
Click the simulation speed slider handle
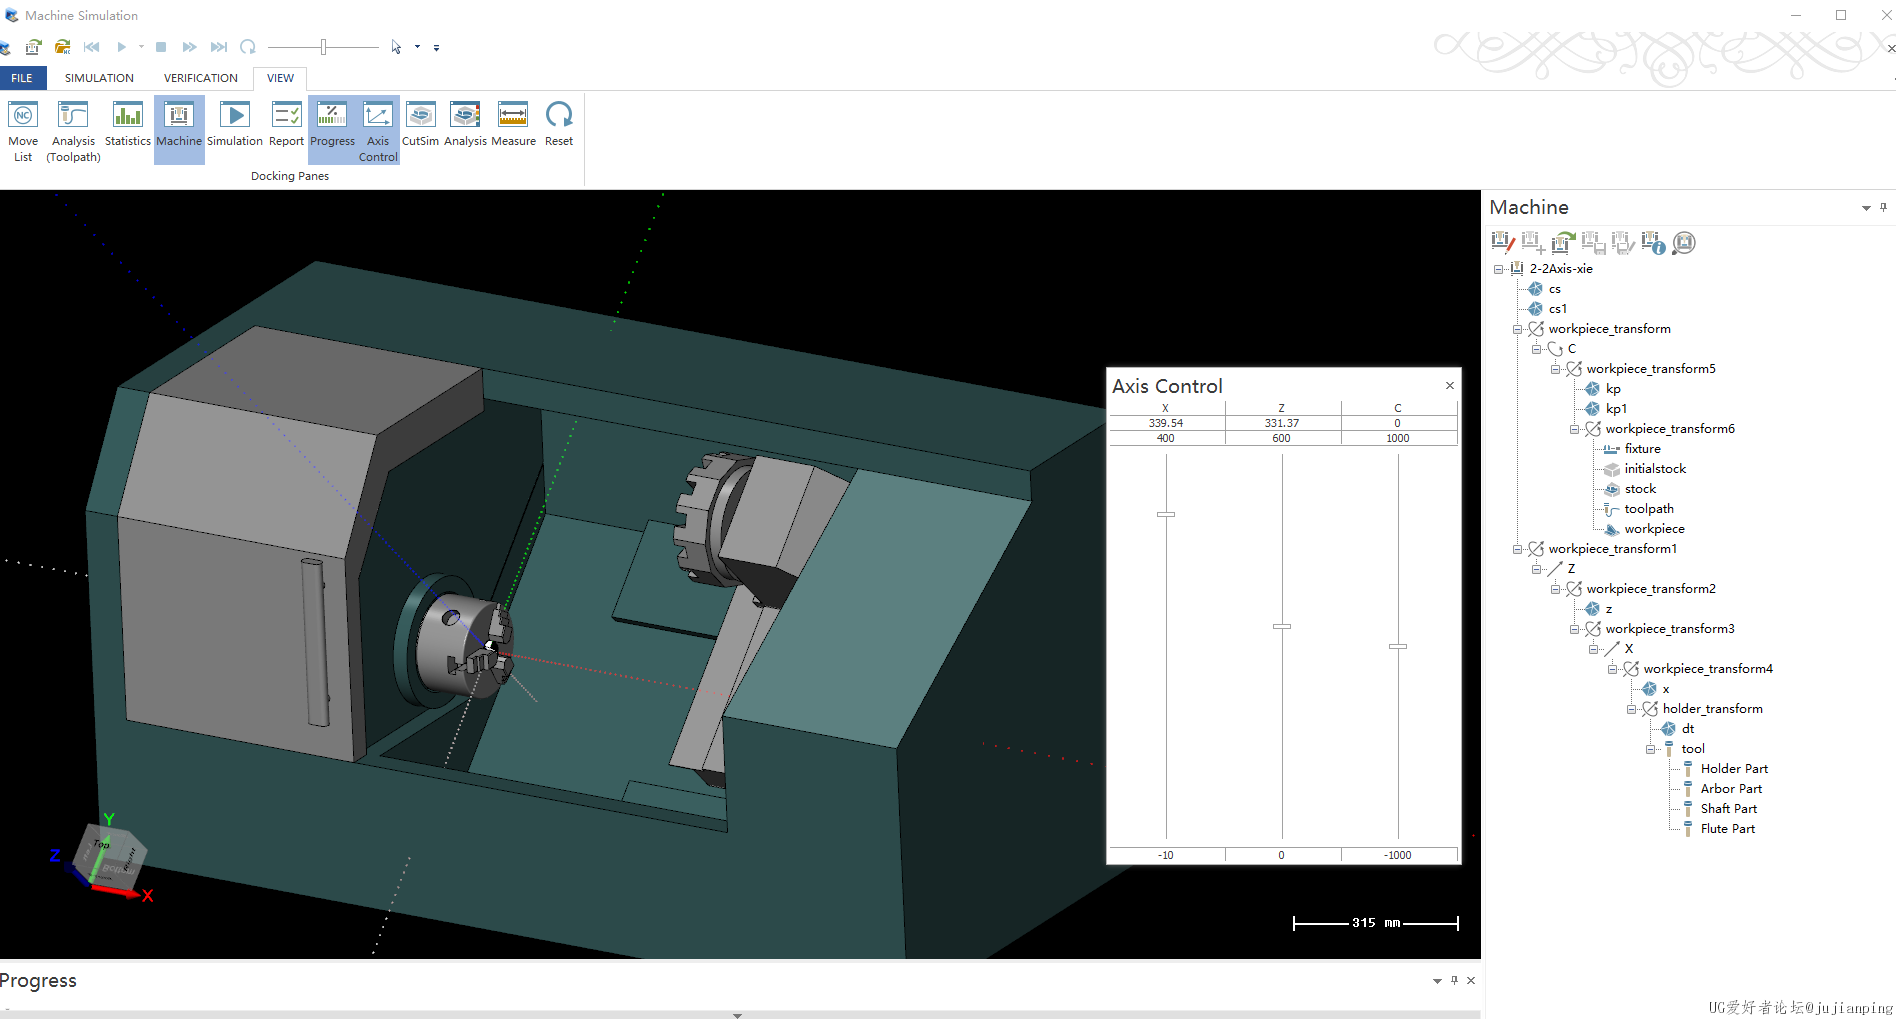323,47
